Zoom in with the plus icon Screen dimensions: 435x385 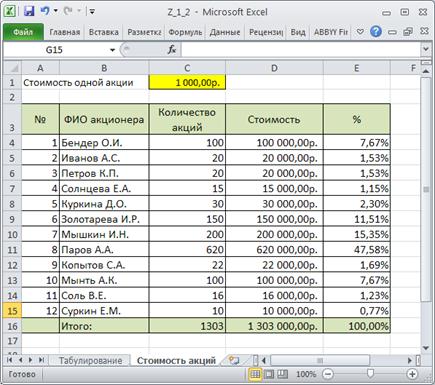pyautogui.click(x=412, y=374)
